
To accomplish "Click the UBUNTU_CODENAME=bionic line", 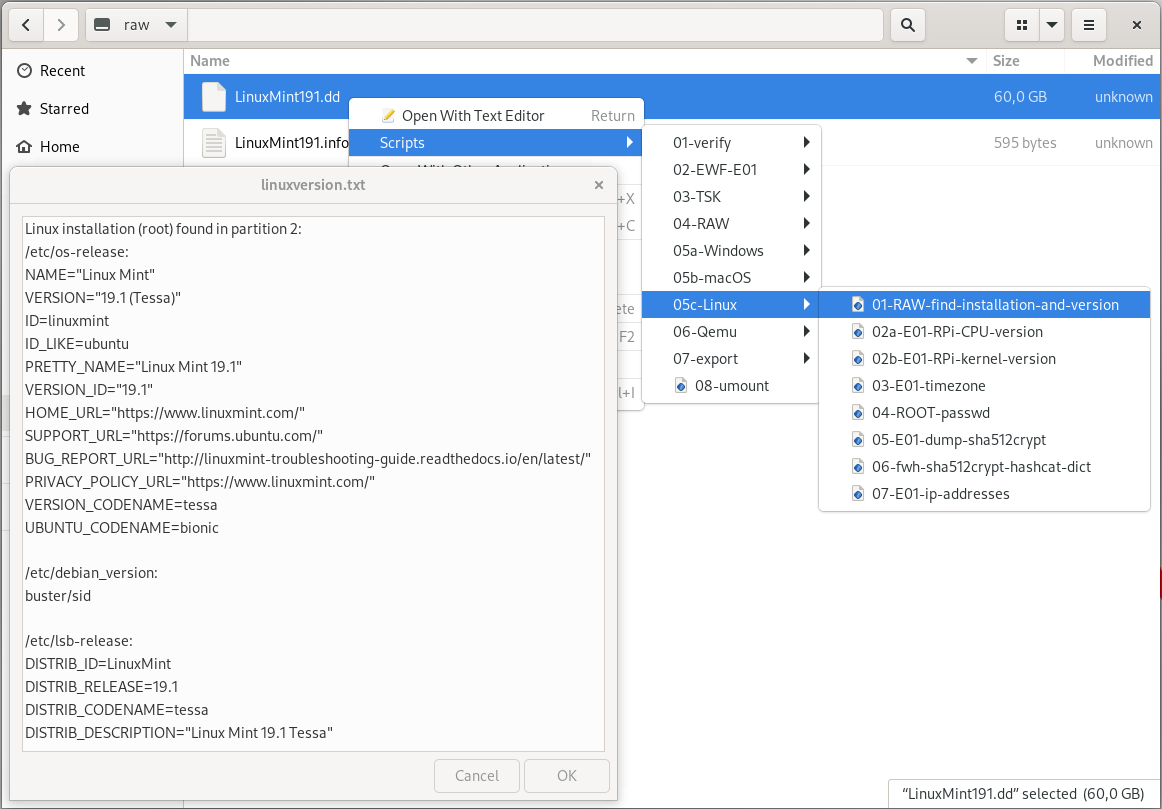I will point(122,527).
